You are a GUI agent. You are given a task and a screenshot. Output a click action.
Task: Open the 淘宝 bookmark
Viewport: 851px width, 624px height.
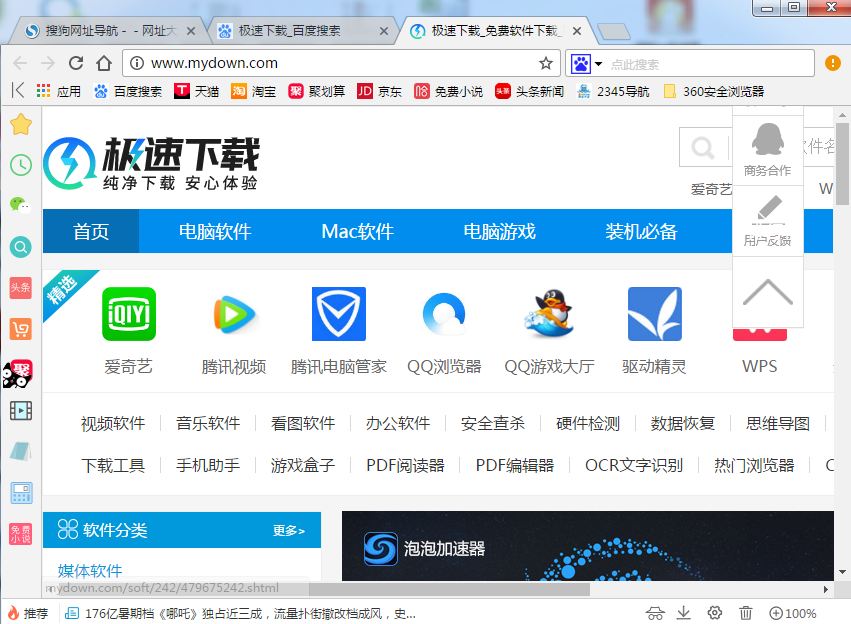[253, 91]
